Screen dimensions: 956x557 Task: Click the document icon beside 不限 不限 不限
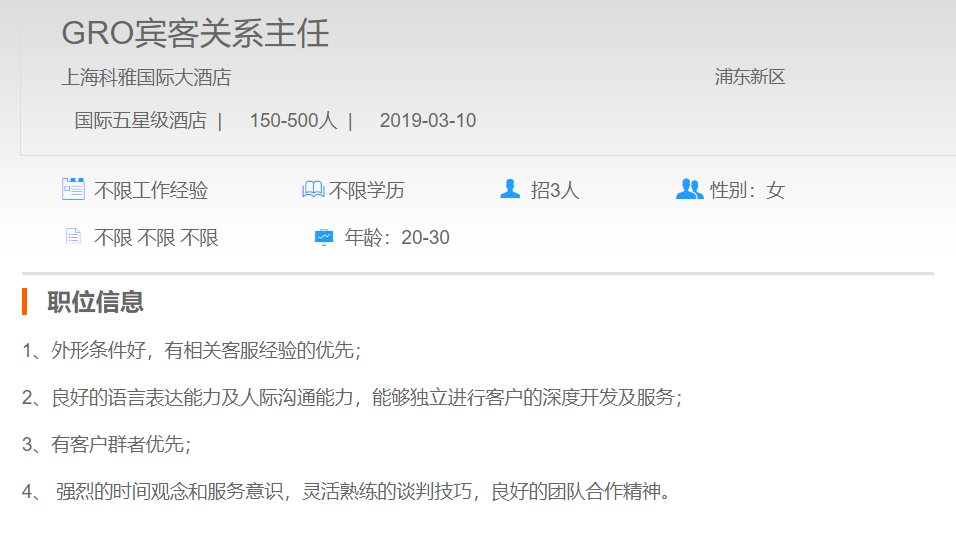(x=73, y=237)
